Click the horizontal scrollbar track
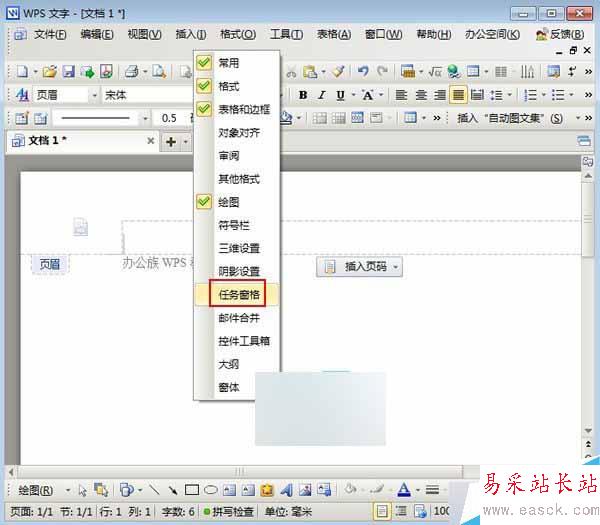The height and width of the screenshot is (525, 600). coord(240,471)
